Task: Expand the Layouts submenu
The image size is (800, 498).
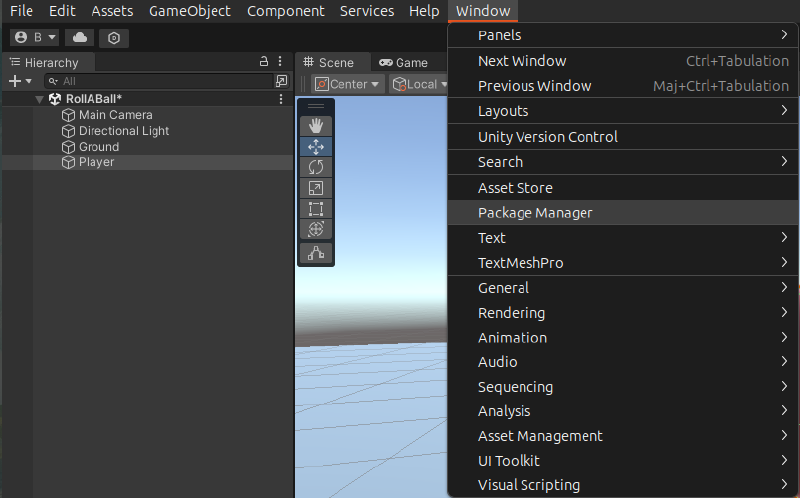Action: pyautogui.click(x=623, y=111)
